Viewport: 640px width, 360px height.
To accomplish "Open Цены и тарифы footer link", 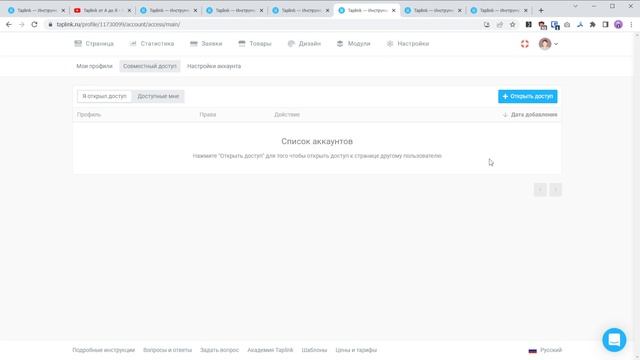I will 356,350.
